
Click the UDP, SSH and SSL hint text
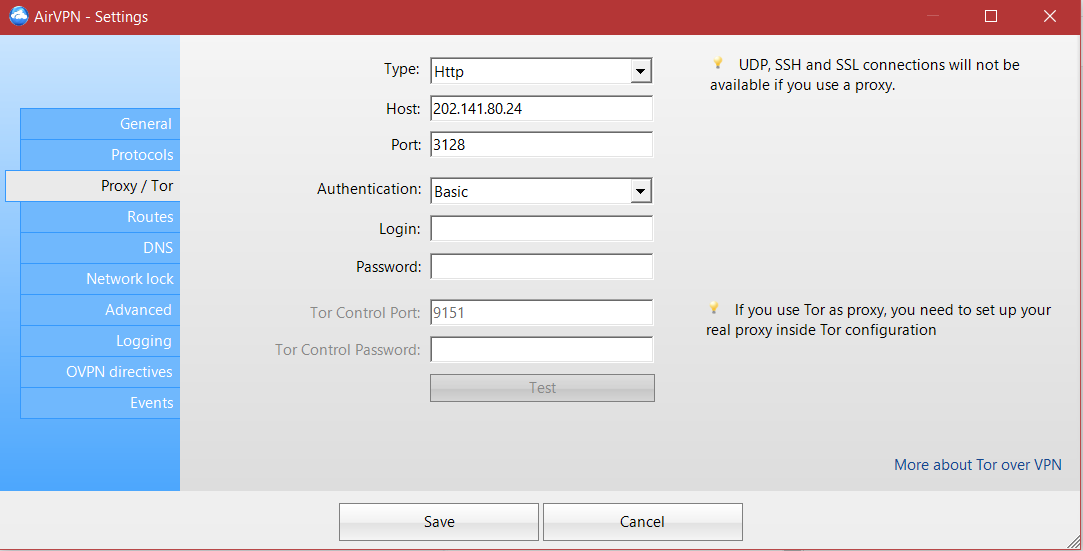(865, 75)
